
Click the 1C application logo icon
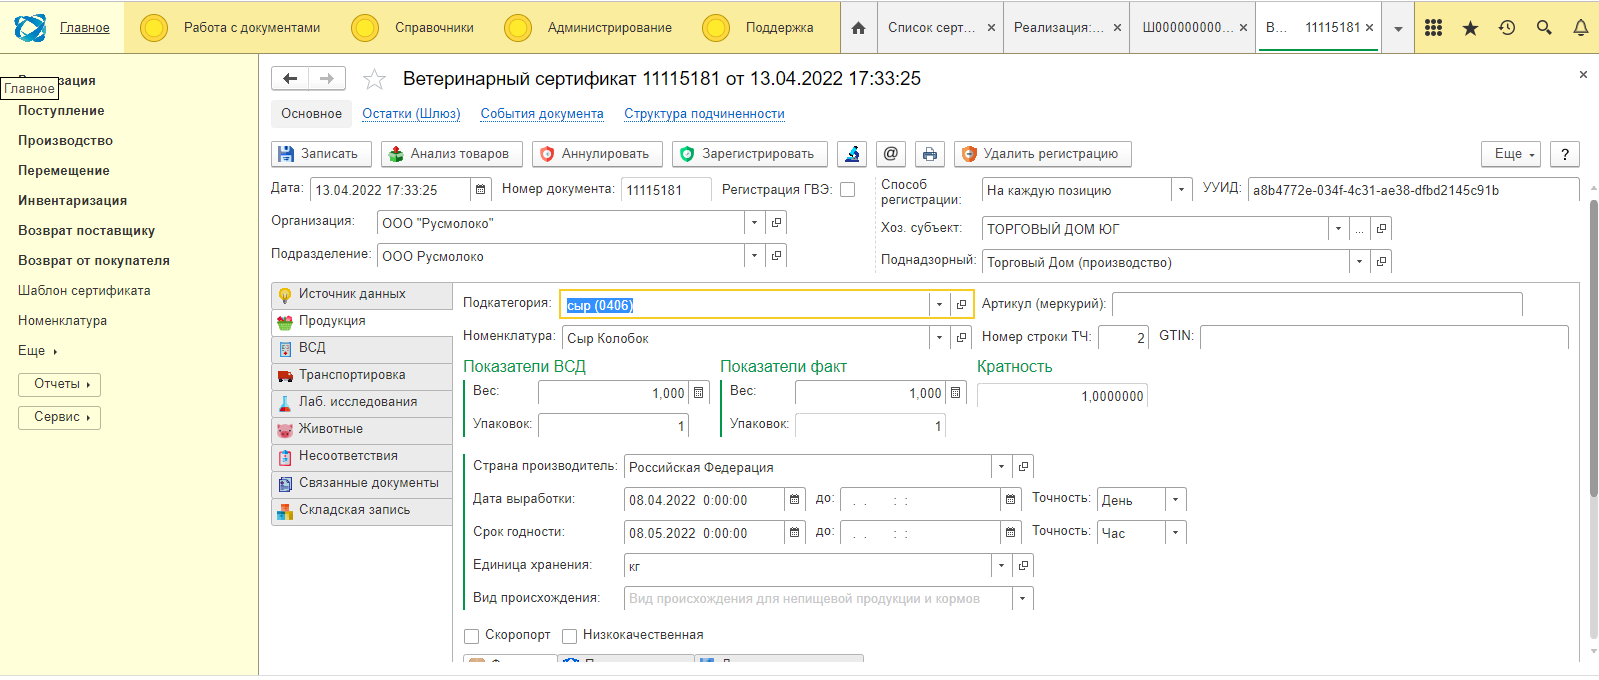[30, 28]
